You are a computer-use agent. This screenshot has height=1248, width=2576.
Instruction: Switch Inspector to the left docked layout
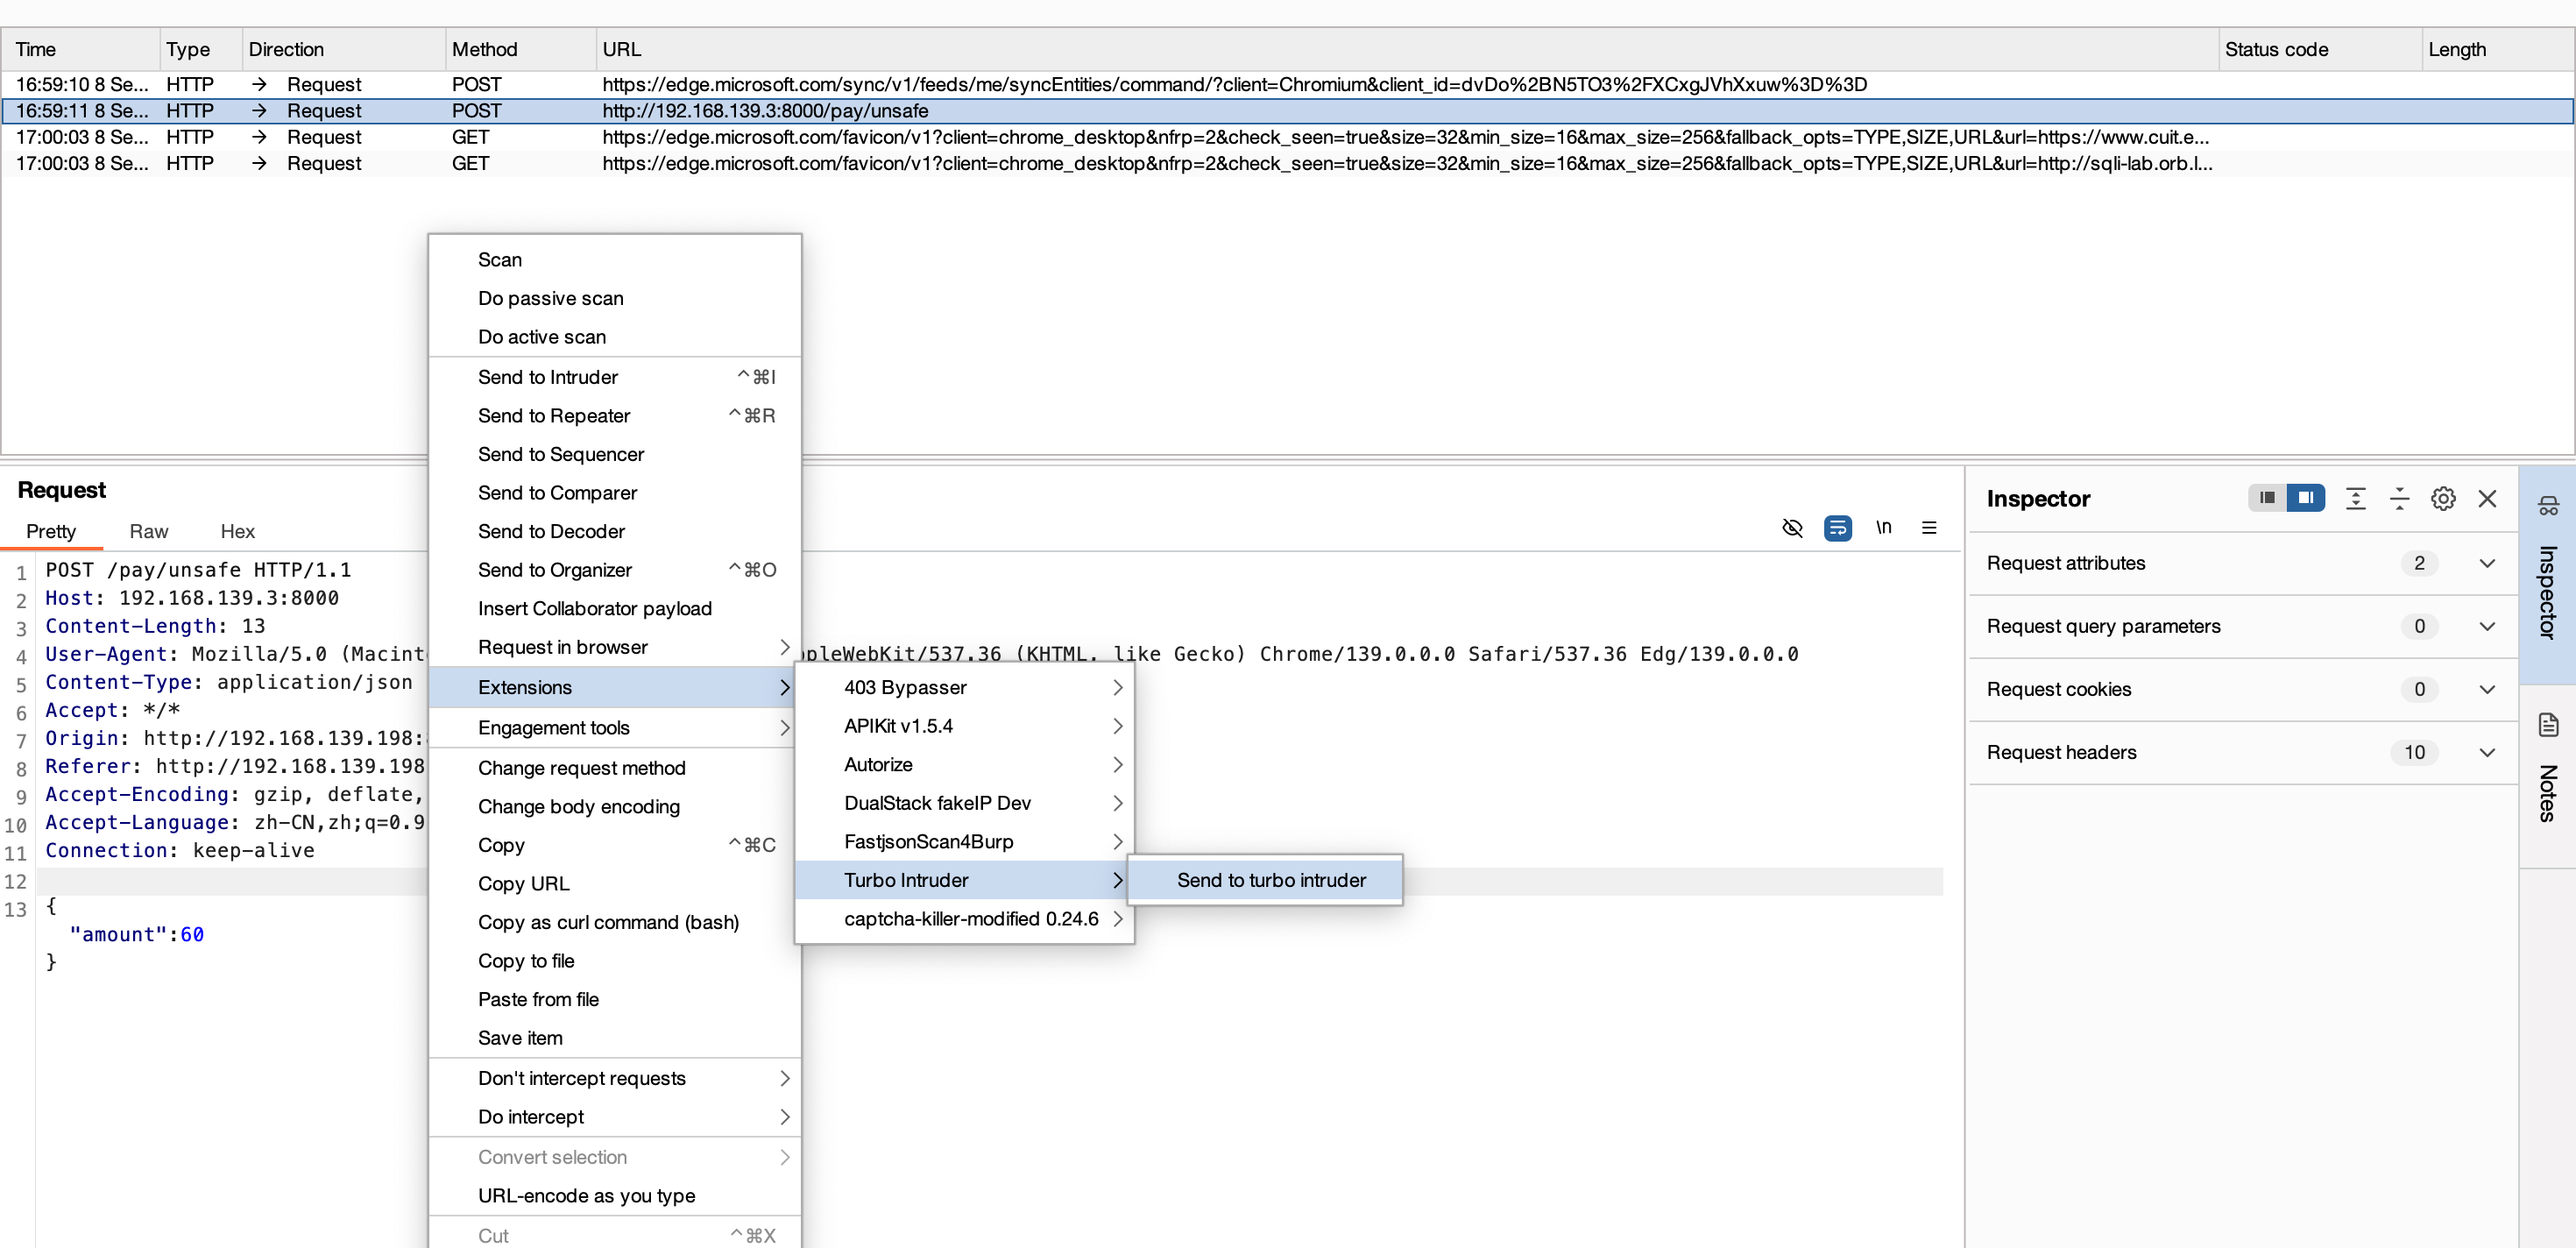(2266, 498)
